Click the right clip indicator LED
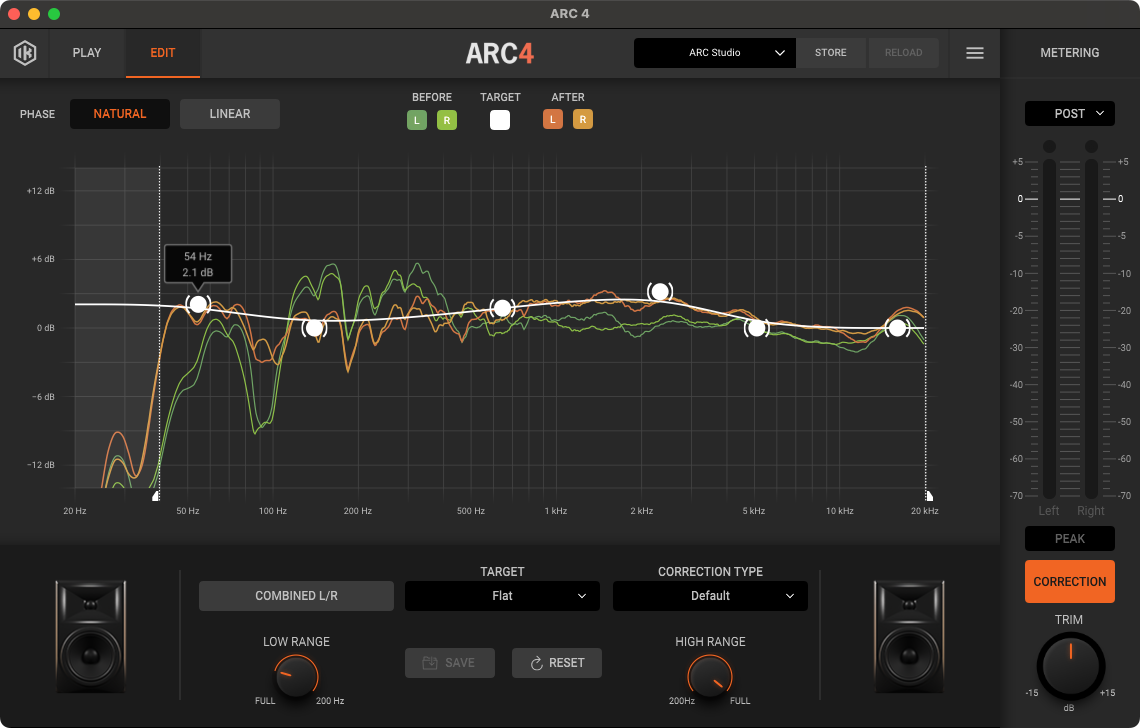 pos(1091,147)
